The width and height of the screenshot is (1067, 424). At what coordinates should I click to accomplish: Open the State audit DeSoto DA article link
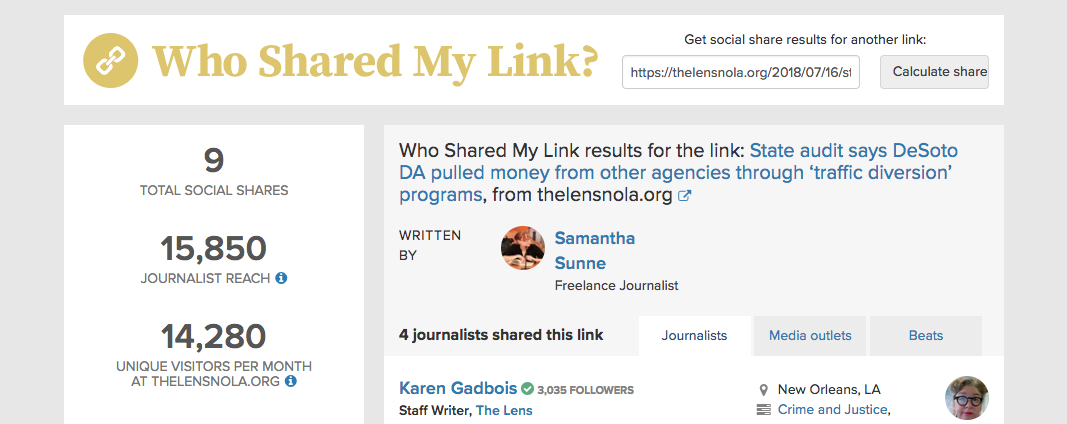pos(678,173)
